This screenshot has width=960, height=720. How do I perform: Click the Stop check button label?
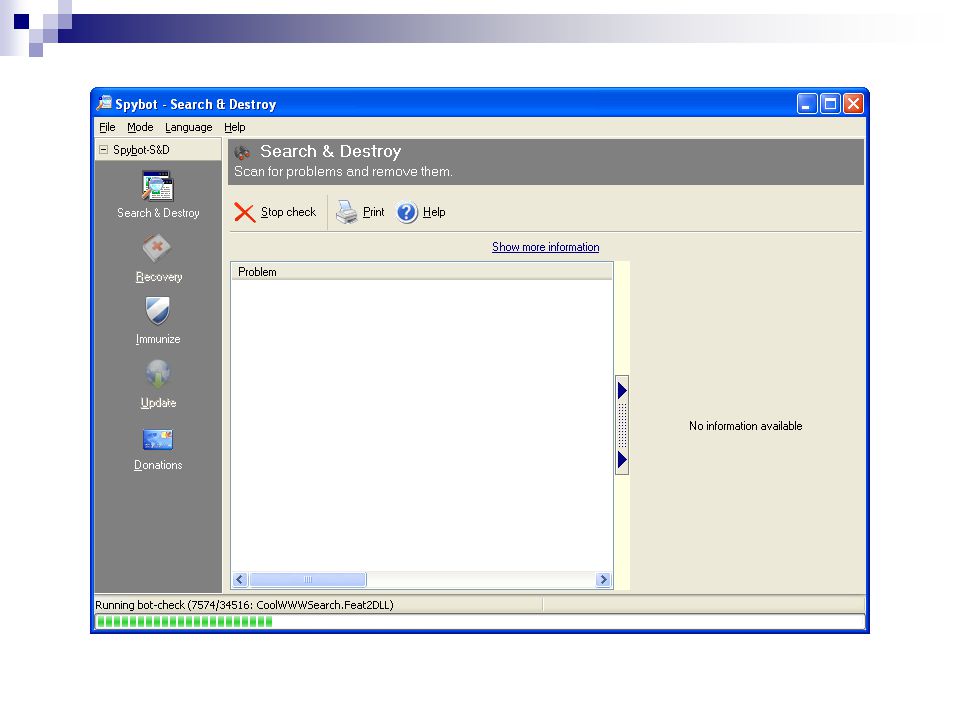(288, 212)
